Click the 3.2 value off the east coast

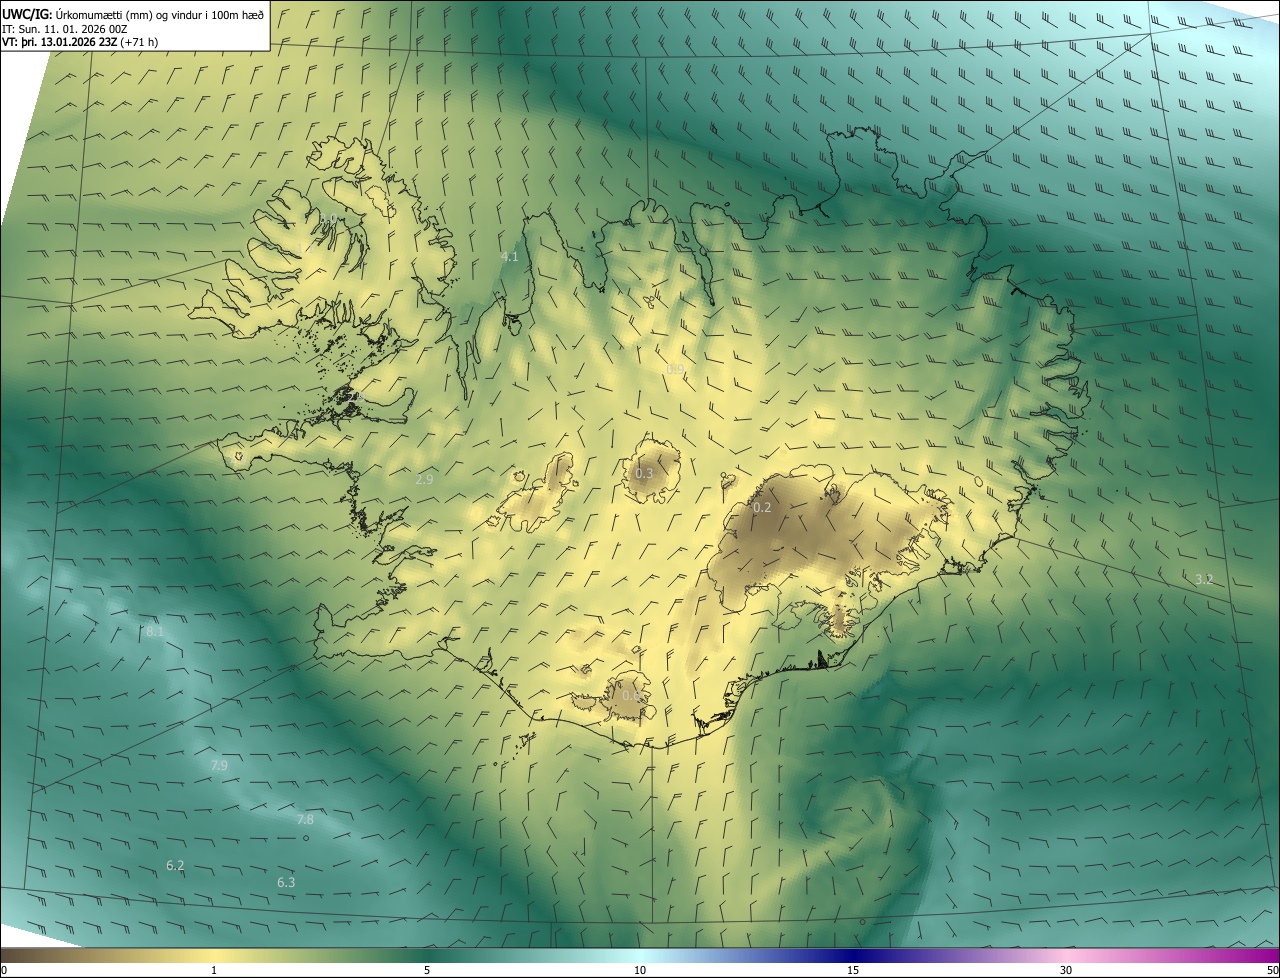1204,579
